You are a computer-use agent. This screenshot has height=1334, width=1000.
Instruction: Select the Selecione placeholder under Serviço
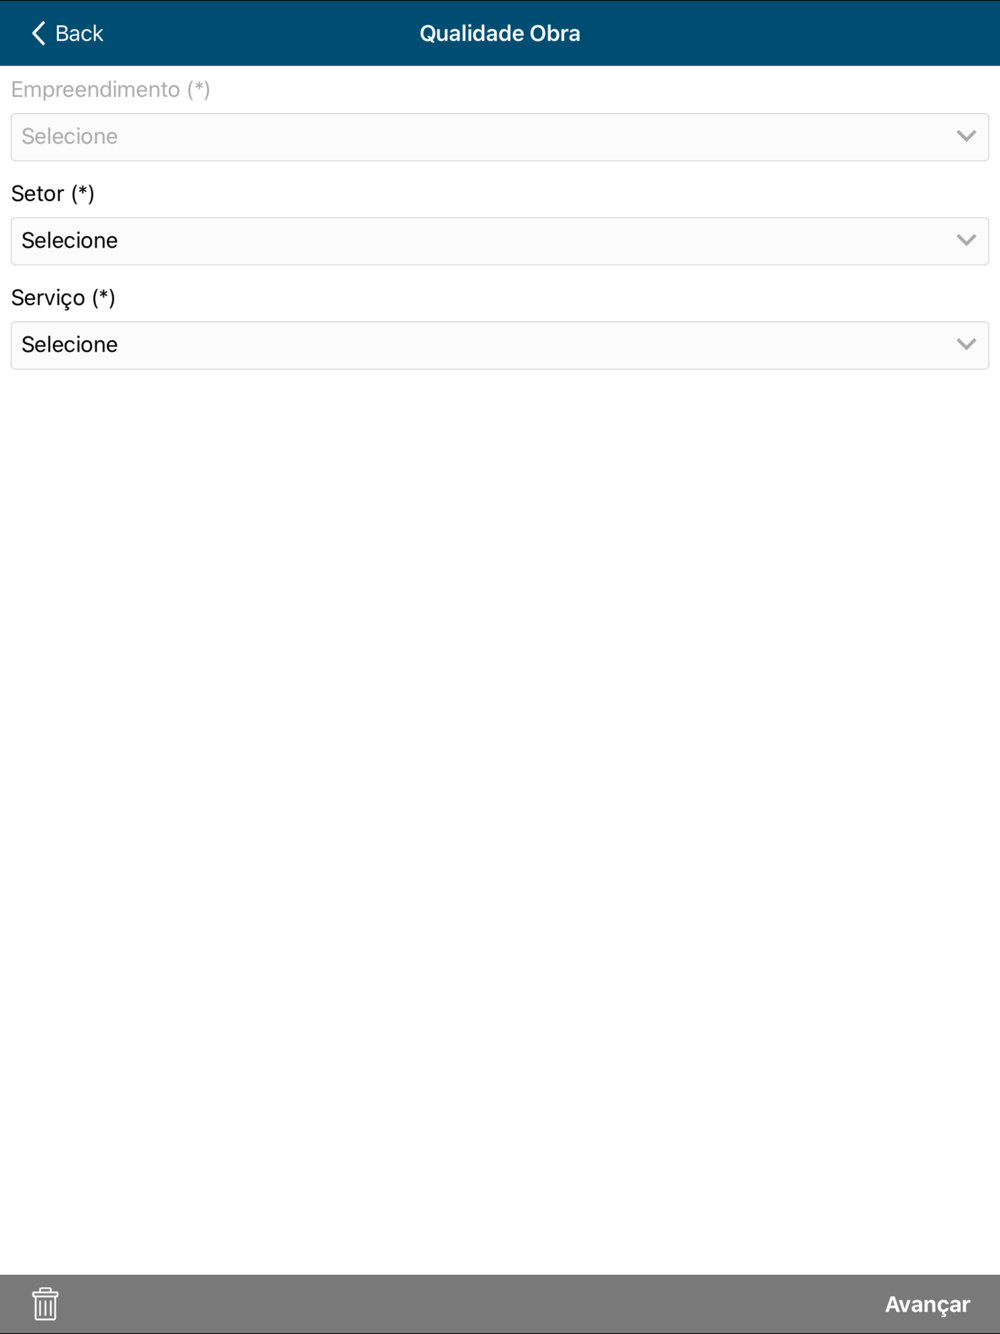point(70,344)
